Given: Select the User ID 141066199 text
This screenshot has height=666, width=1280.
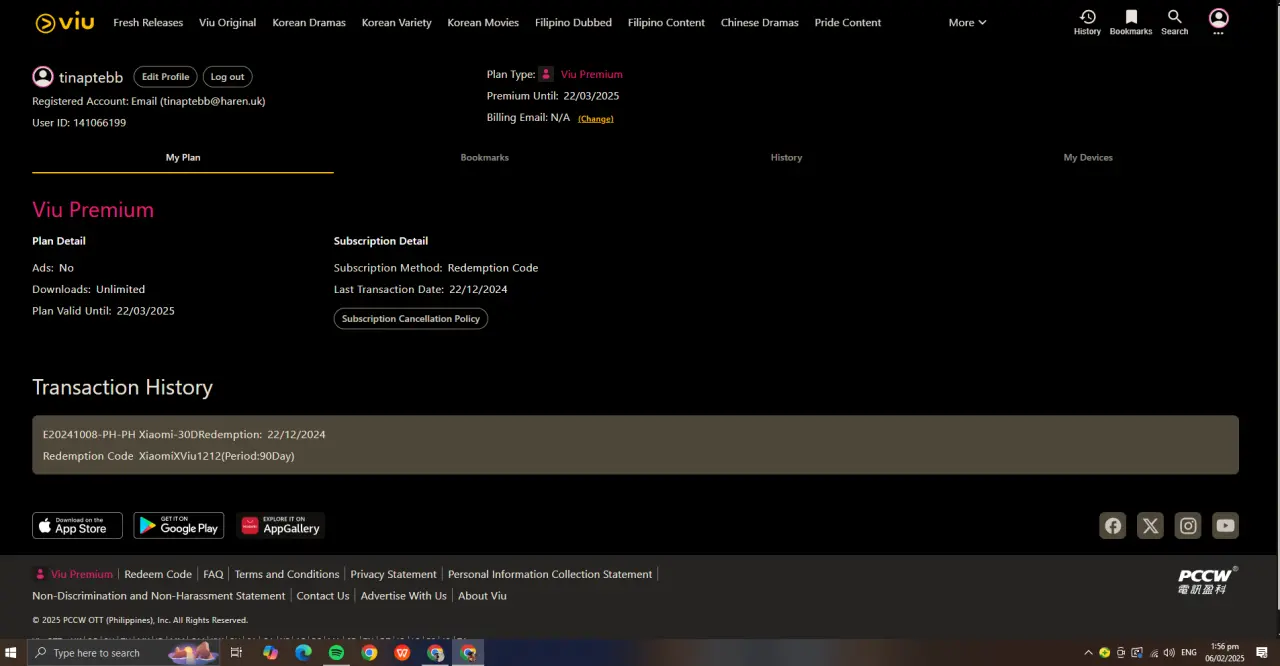Looking at the screenshot, I should (79, 123).
